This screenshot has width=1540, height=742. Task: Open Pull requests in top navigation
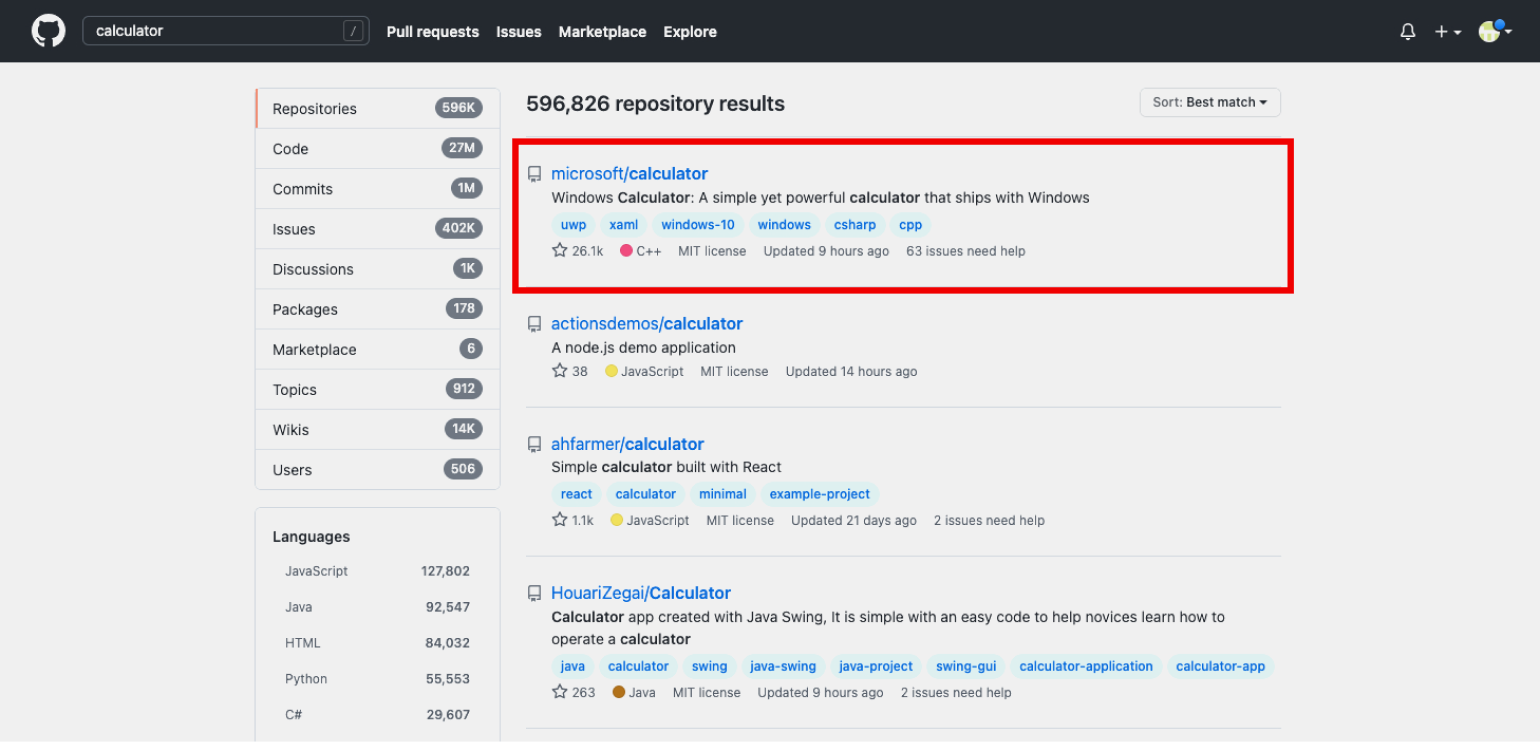[x=432, y=32]
